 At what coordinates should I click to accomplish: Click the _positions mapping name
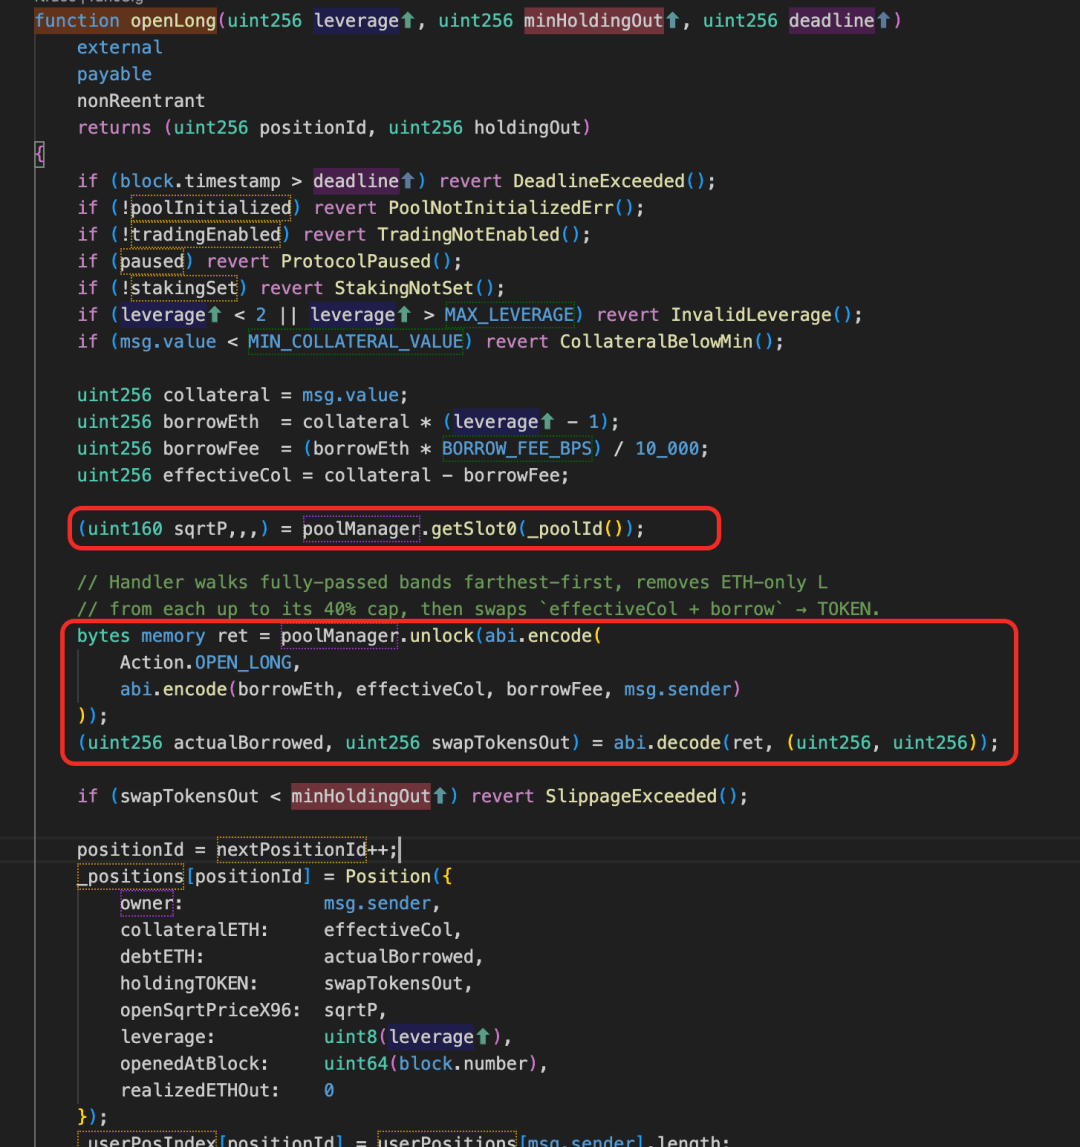coord(130,876)
